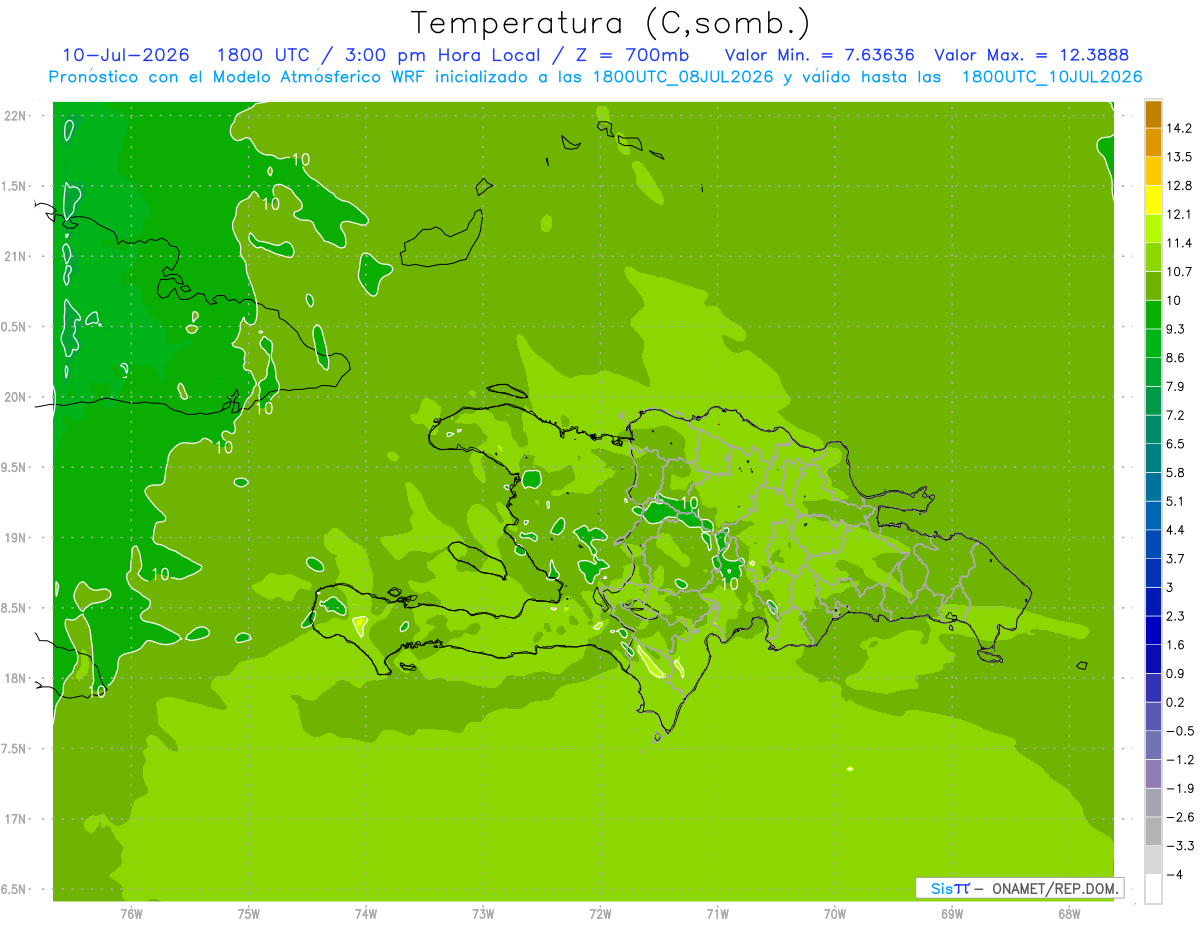
Task: Click the legend value '7.9'
Action: tap(1176, 387)
